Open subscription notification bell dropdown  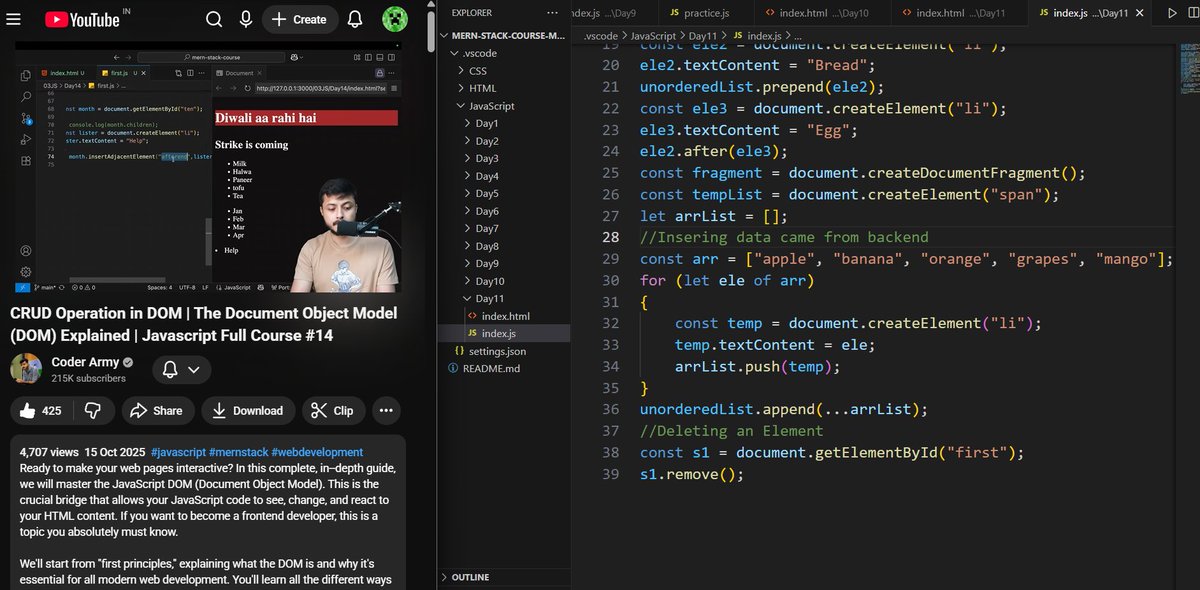(x=181, y=369)
